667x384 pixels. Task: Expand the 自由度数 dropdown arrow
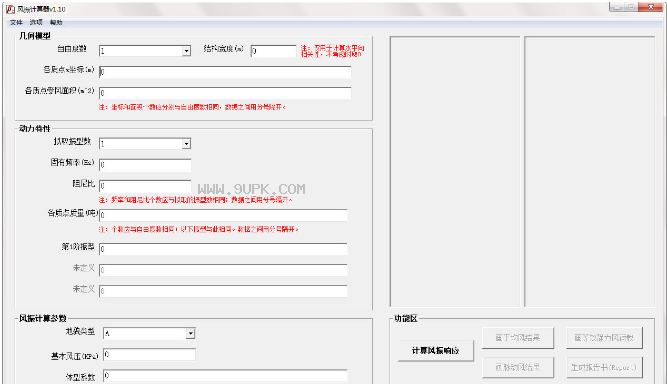pyautogui.click(x=186, y=51)
